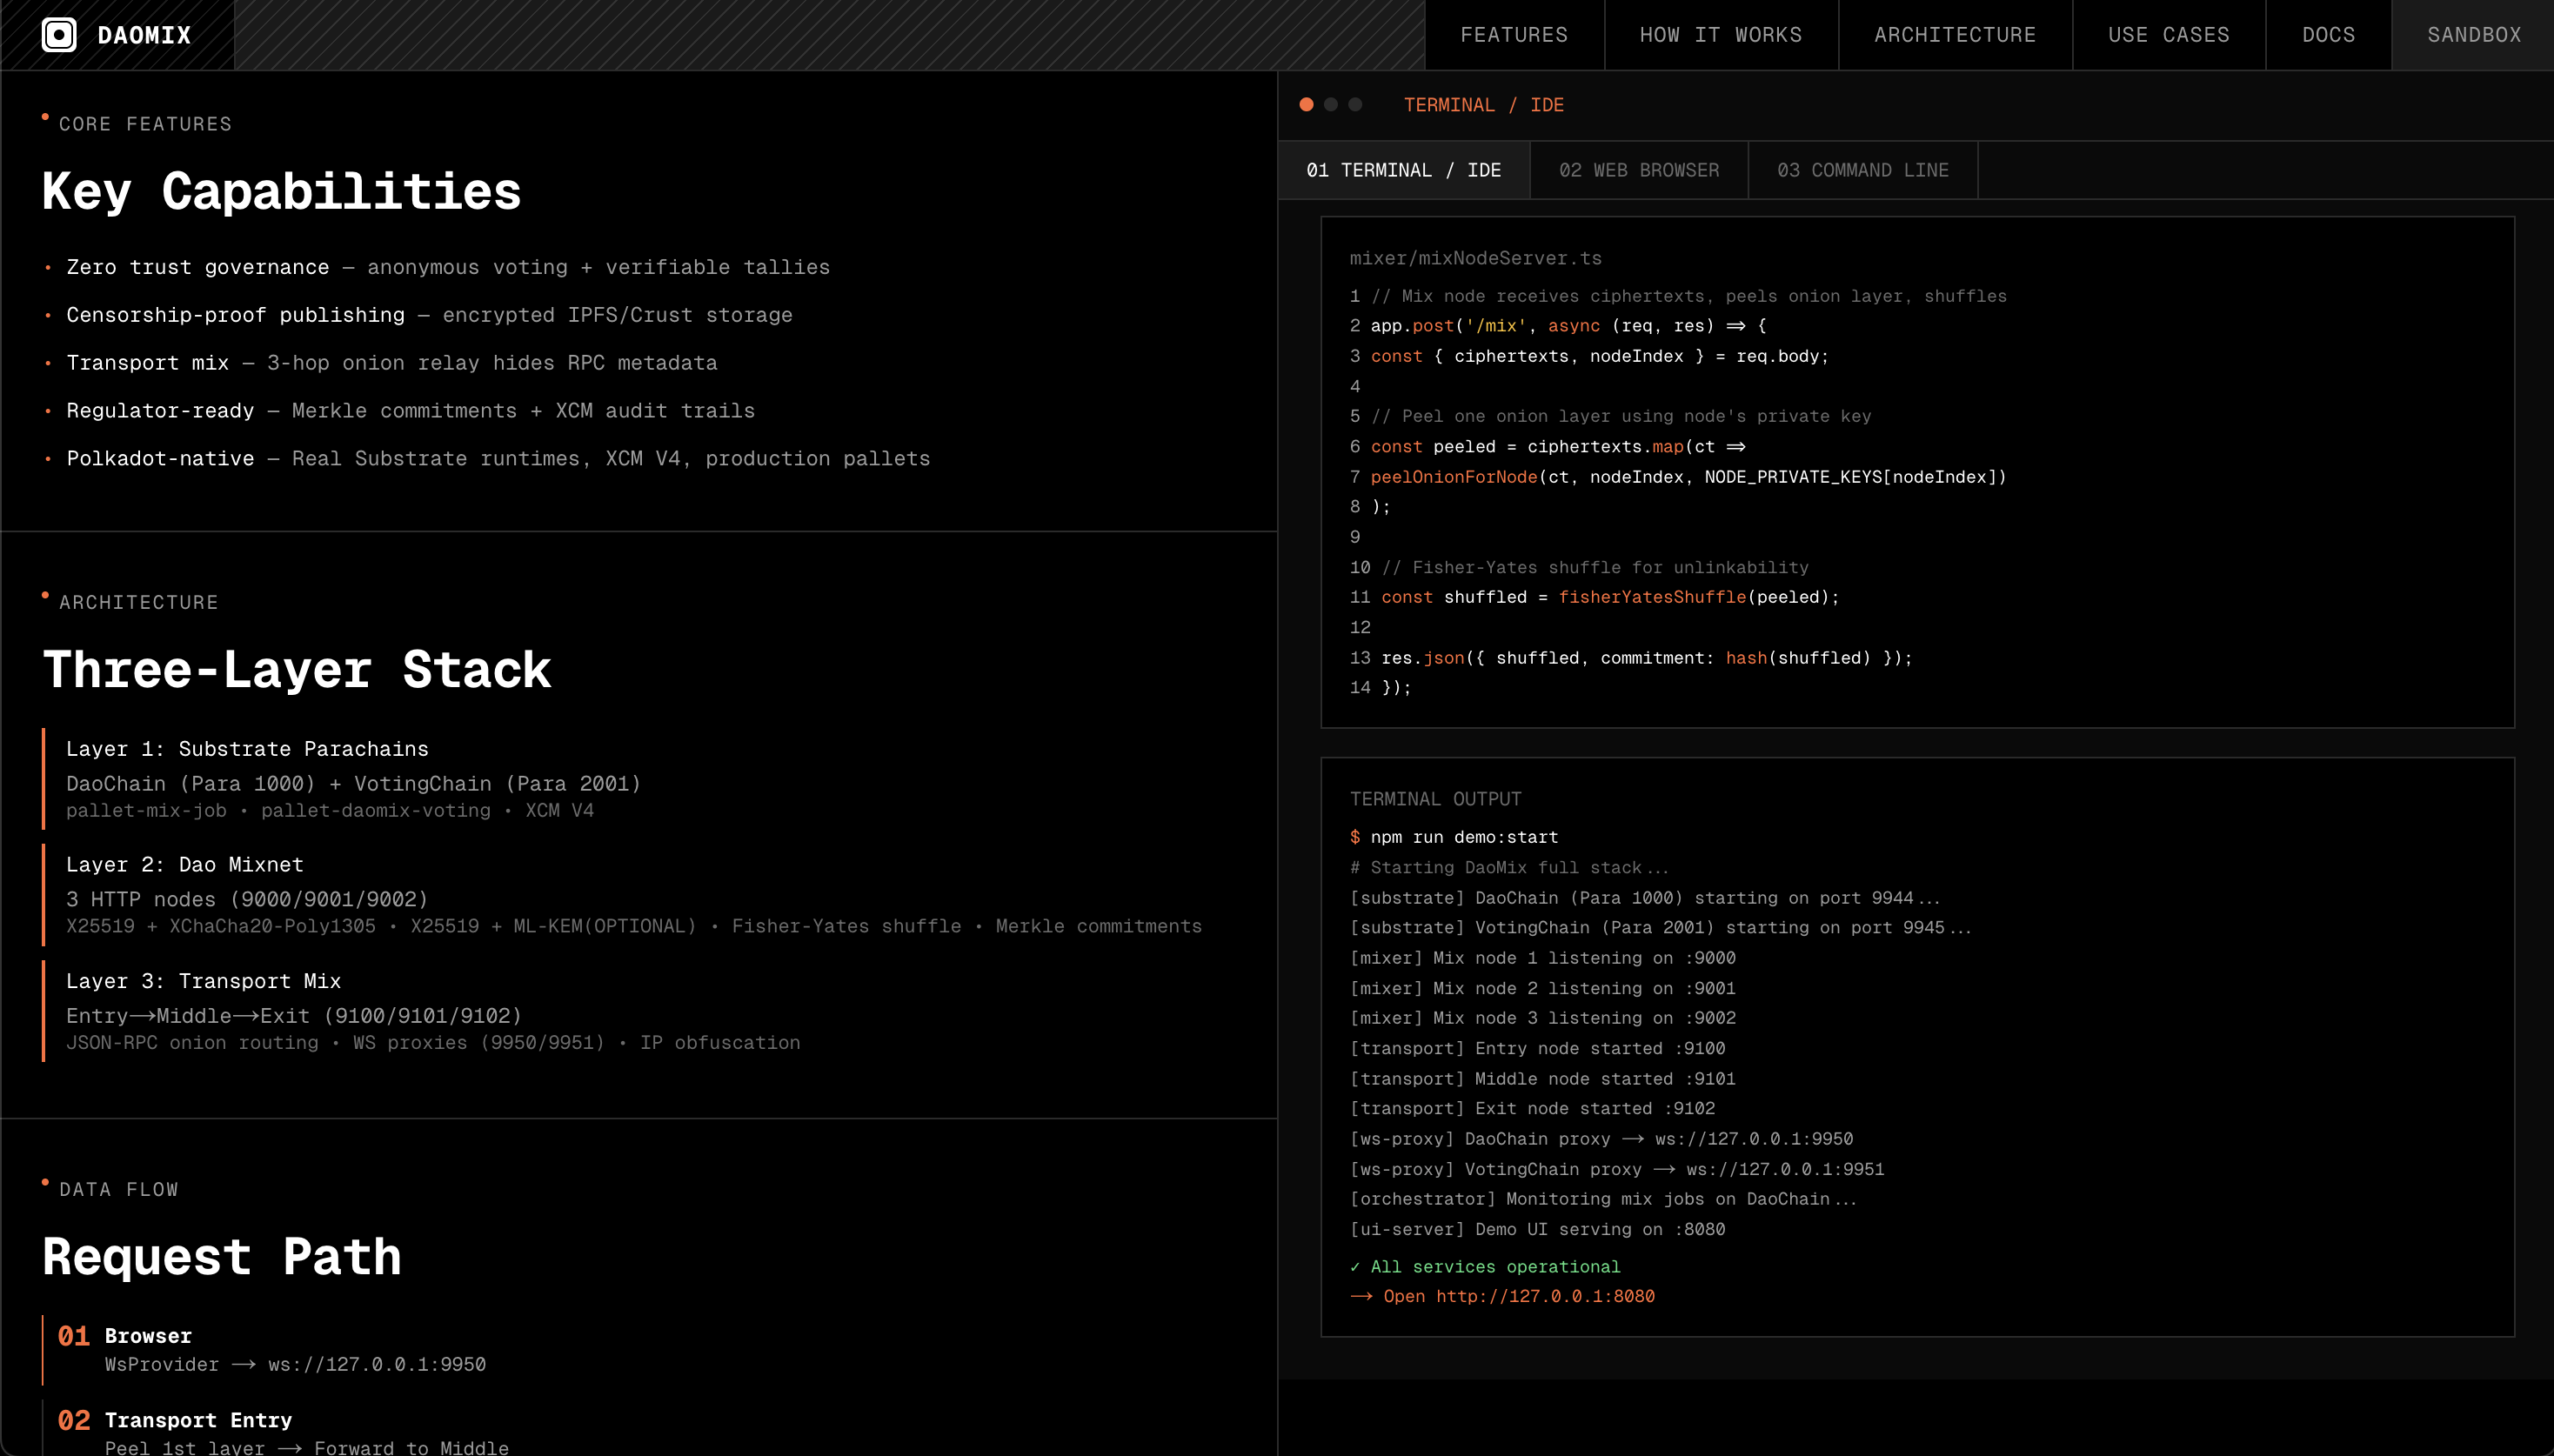2554x1456 pixels.
Task: Open the Docs page
Action: click(x=2328, y=35)
